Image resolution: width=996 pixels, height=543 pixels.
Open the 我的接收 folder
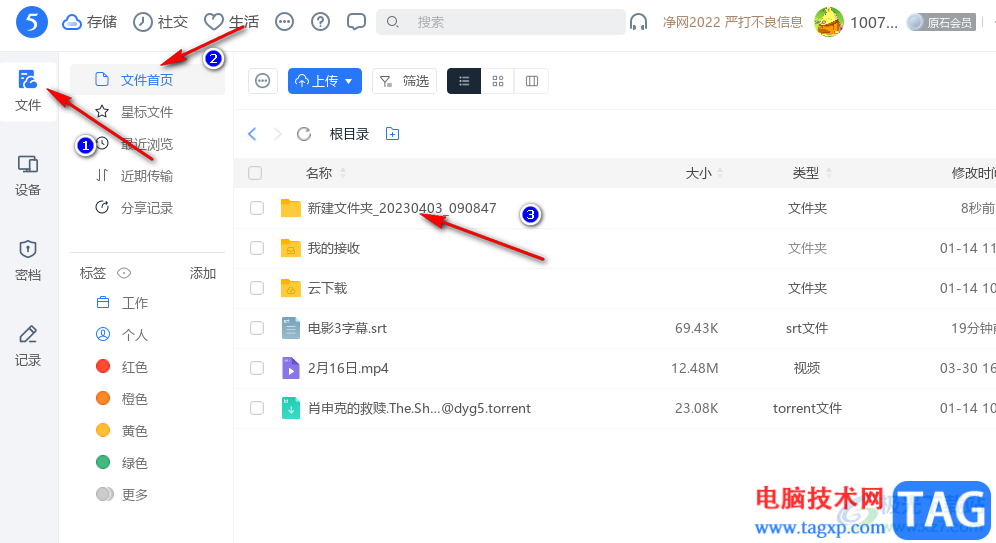tap(334, 248)
